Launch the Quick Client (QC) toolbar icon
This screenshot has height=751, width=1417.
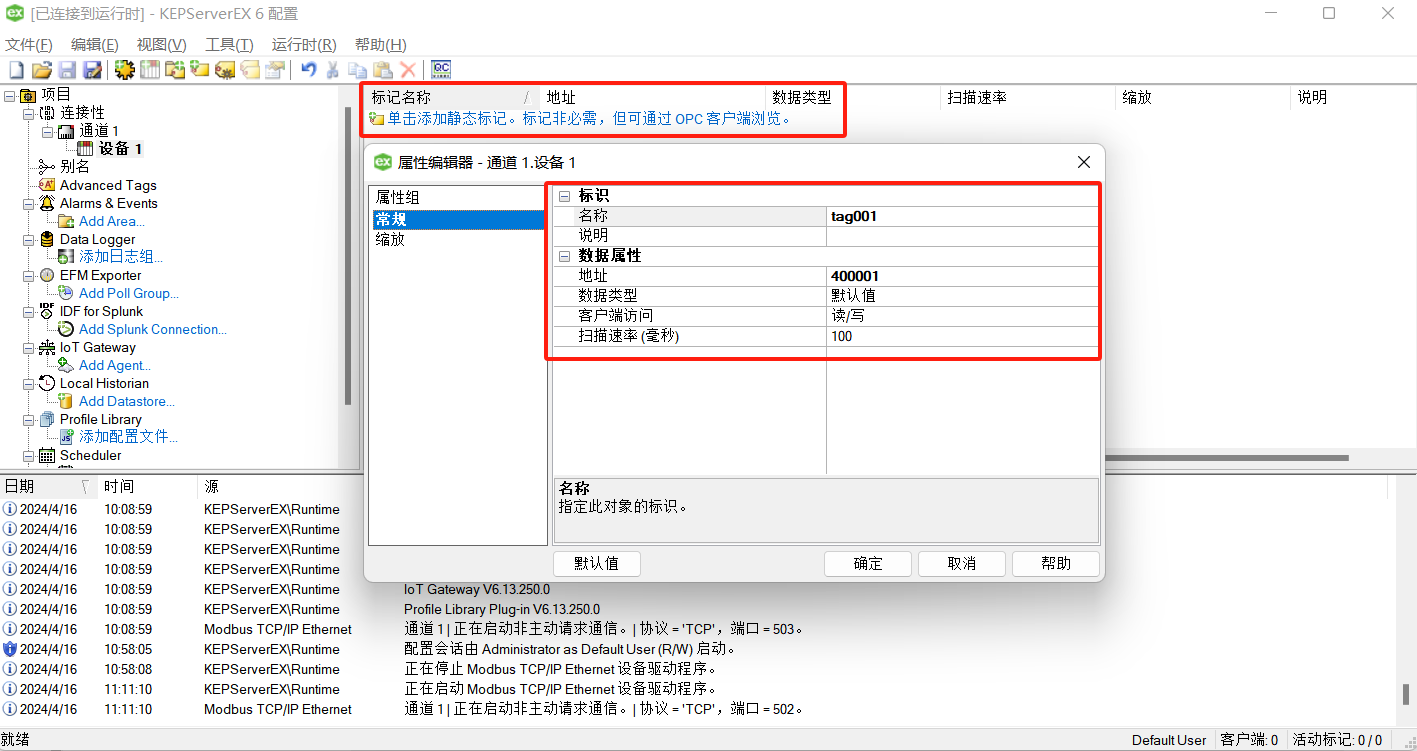coord(441,70)
